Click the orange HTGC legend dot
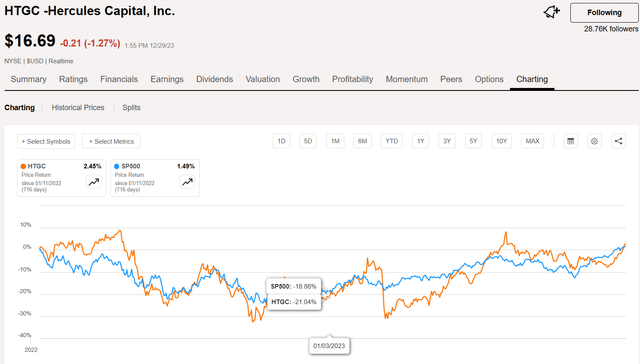The height and width of the screenshot is (364, 640). point(23,166)
